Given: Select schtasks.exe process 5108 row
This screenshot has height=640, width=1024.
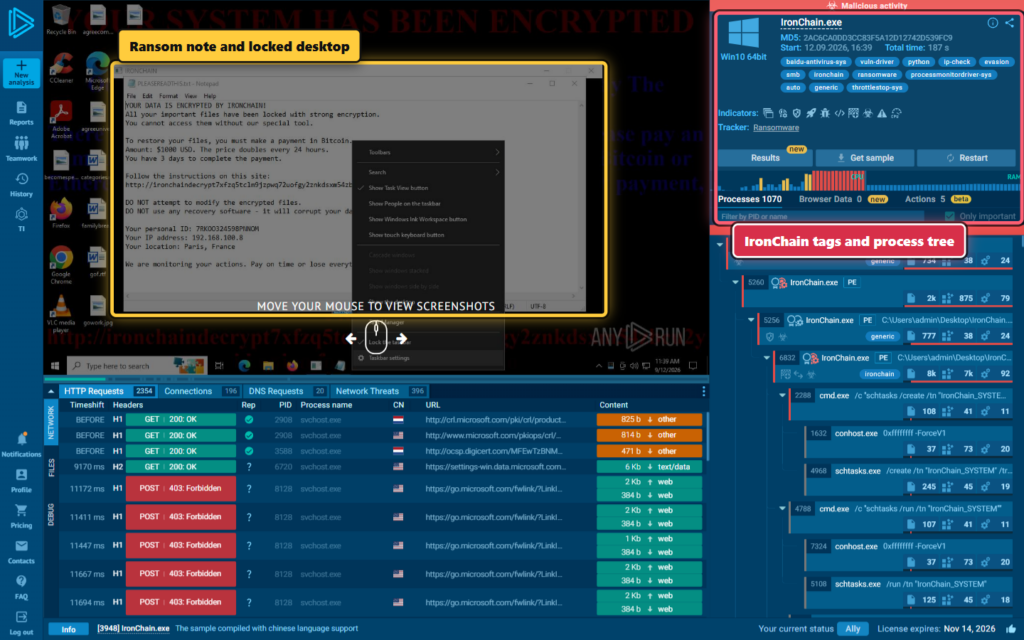Looking at the screenshot, I should coord(908,592).
